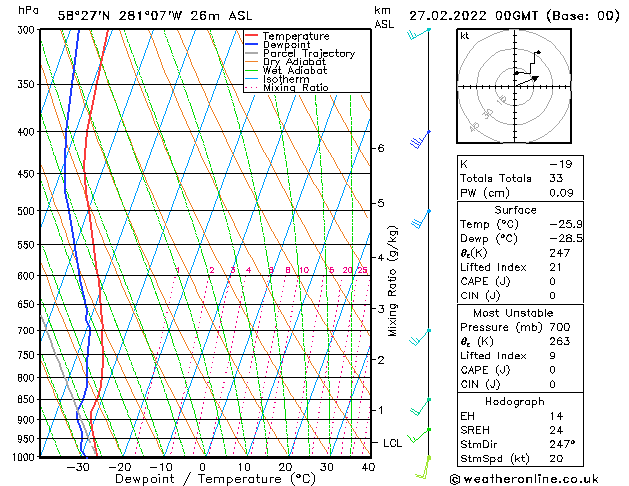Click the Wet Adiabat legend entry
The image size is (629, 486).
286,70
